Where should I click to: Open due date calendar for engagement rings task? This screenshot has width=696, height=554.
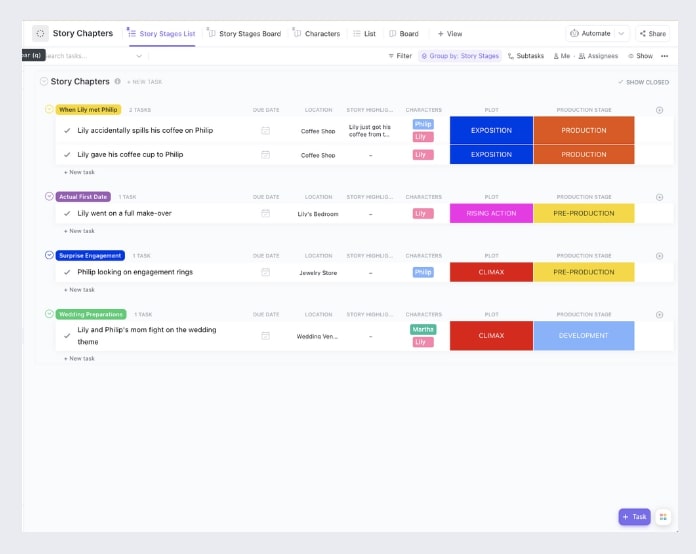click(x=265, y=272)
